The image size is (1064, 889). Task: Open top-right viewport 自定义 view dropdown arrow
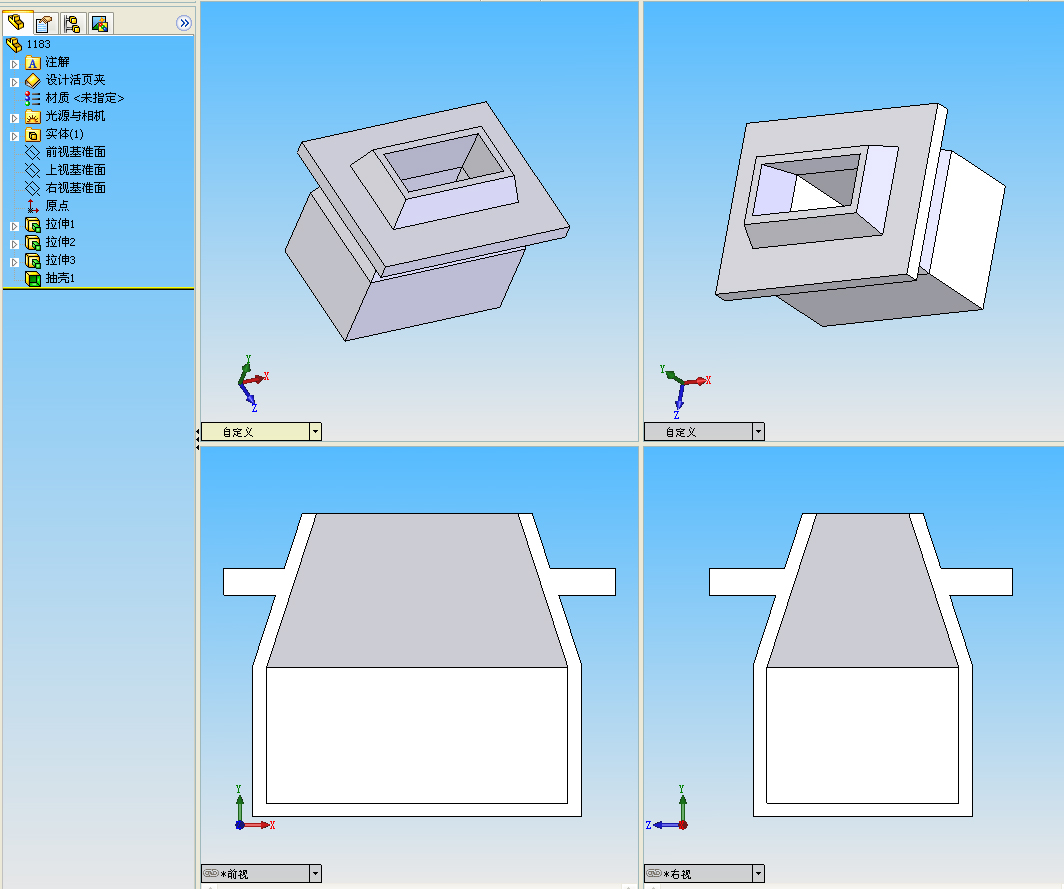(x=759, y=432)
